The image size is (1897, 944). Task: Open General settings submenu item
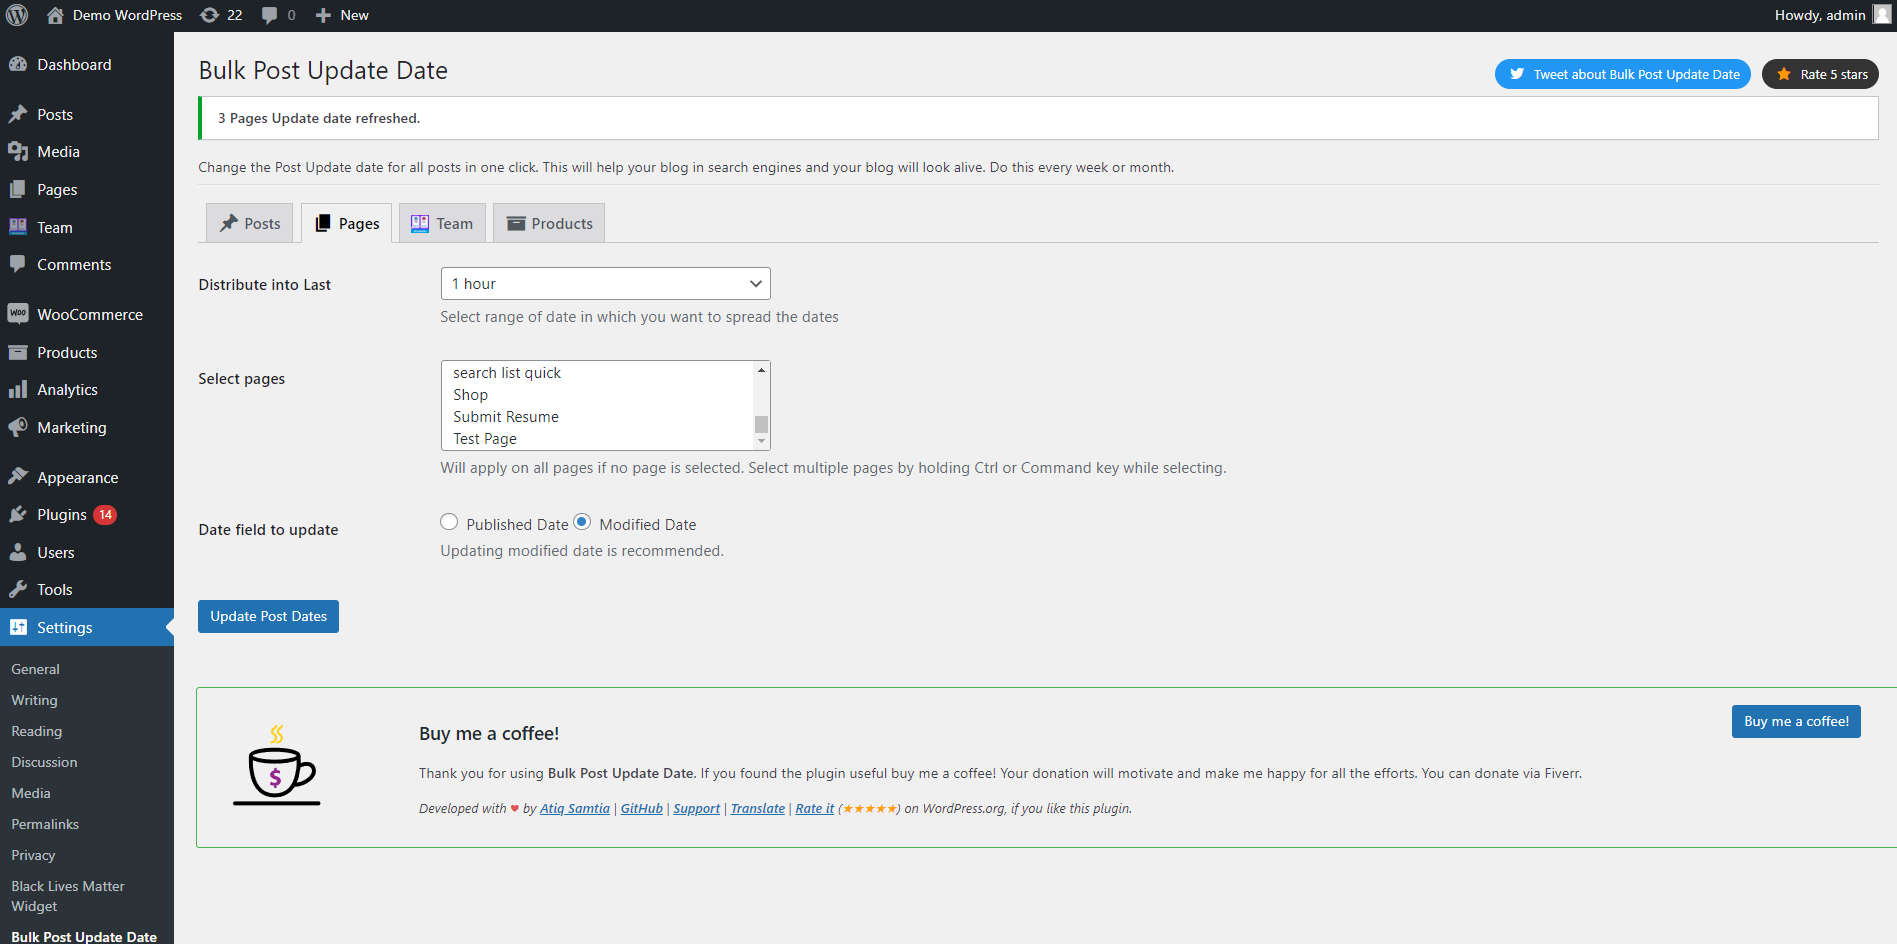pyautogui.click(x=36, y=669)
